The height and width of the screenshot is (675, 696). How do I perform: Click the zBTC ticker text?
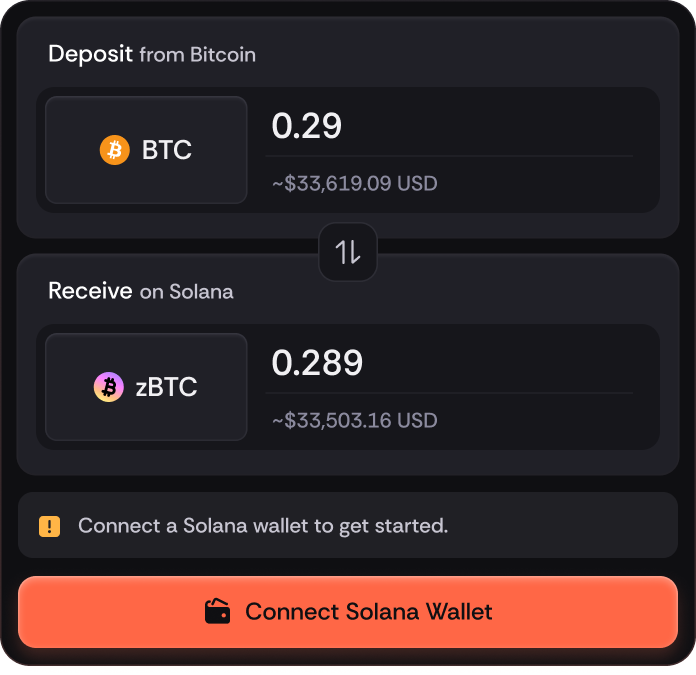point(167,387)
